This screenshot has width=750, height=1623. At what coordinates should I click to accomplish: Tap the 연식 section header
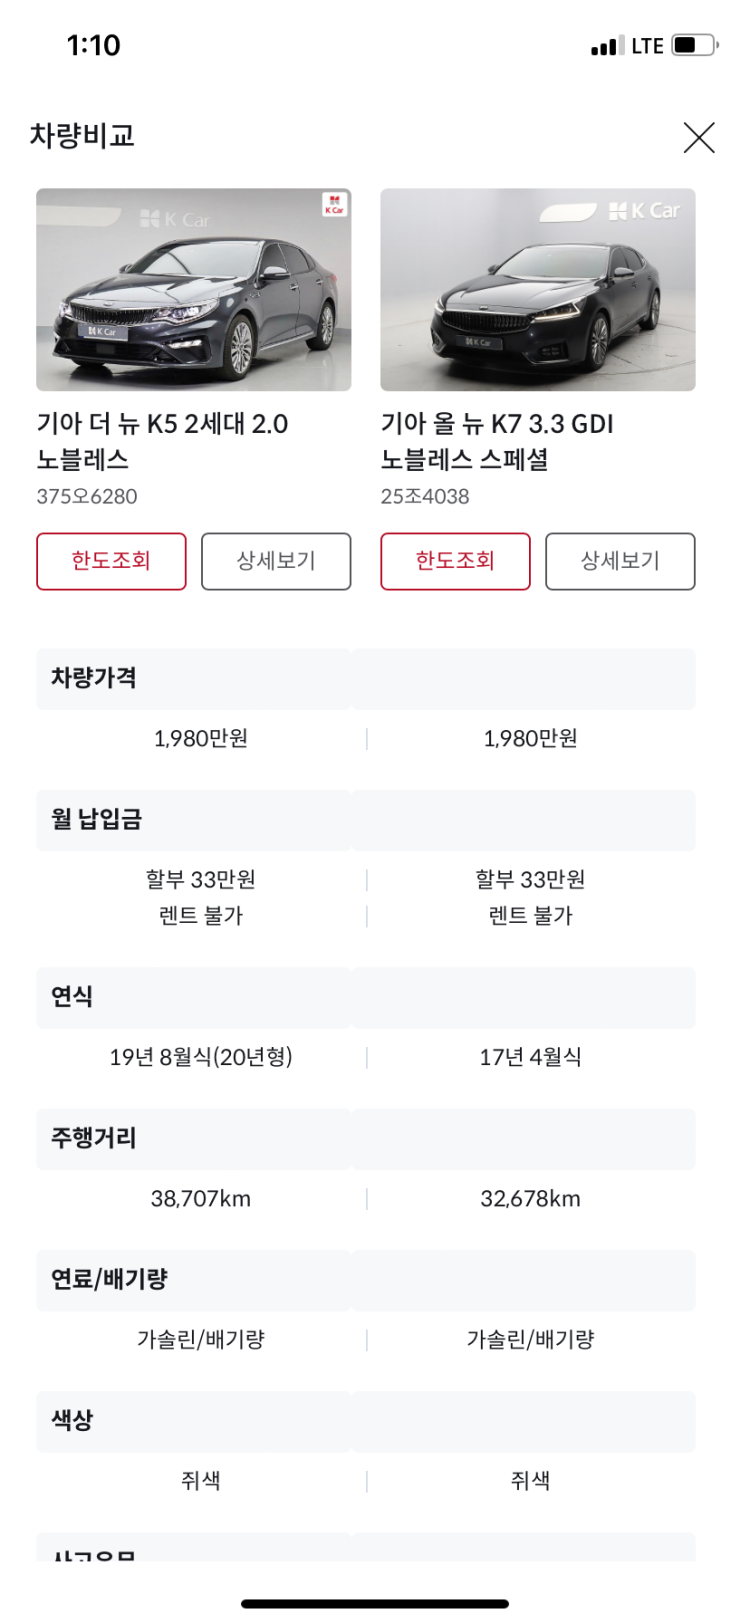(x=72, y=997)
